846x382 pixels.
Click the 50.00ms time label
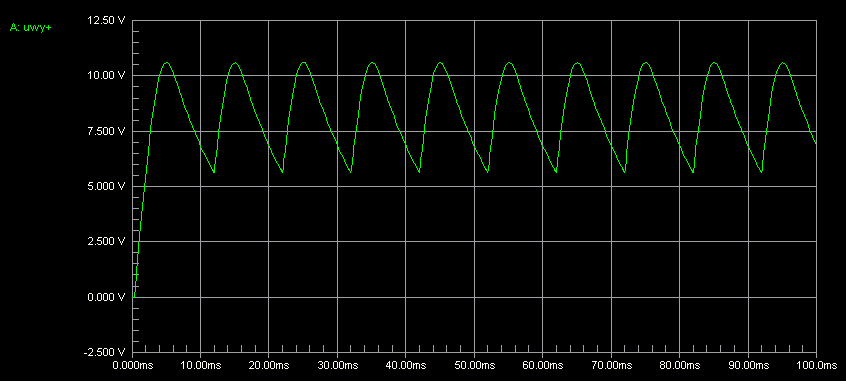click(x=474, y=366)
